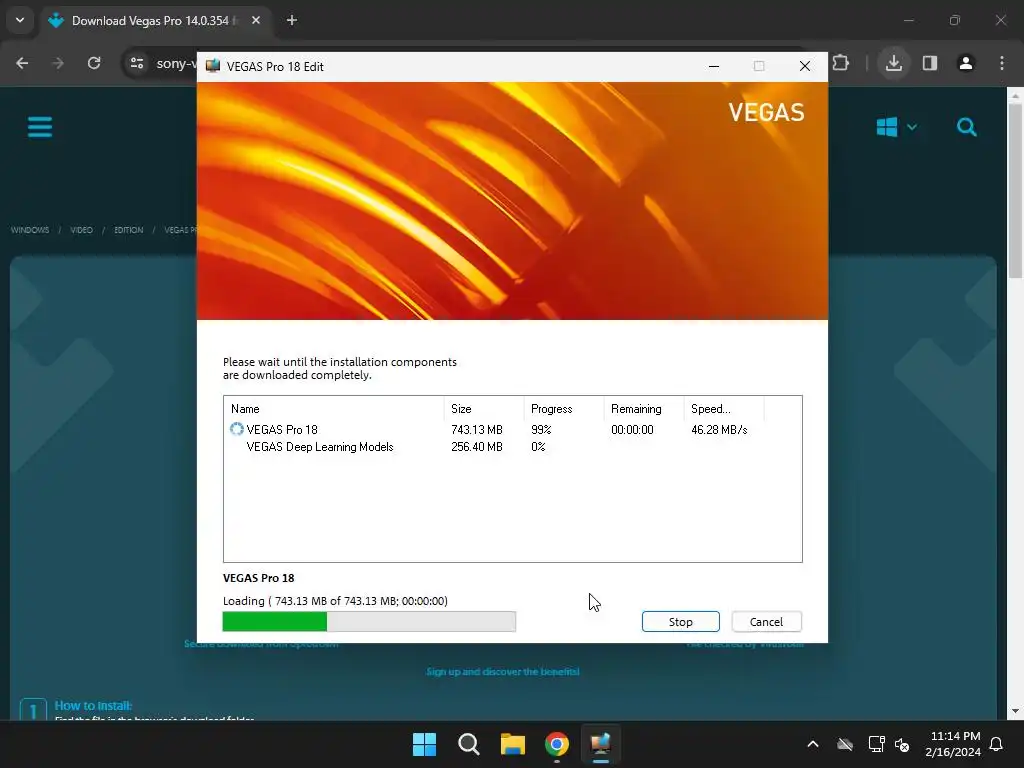
Task: Click the 256.40 MB size value
Action: coord(477,447)
